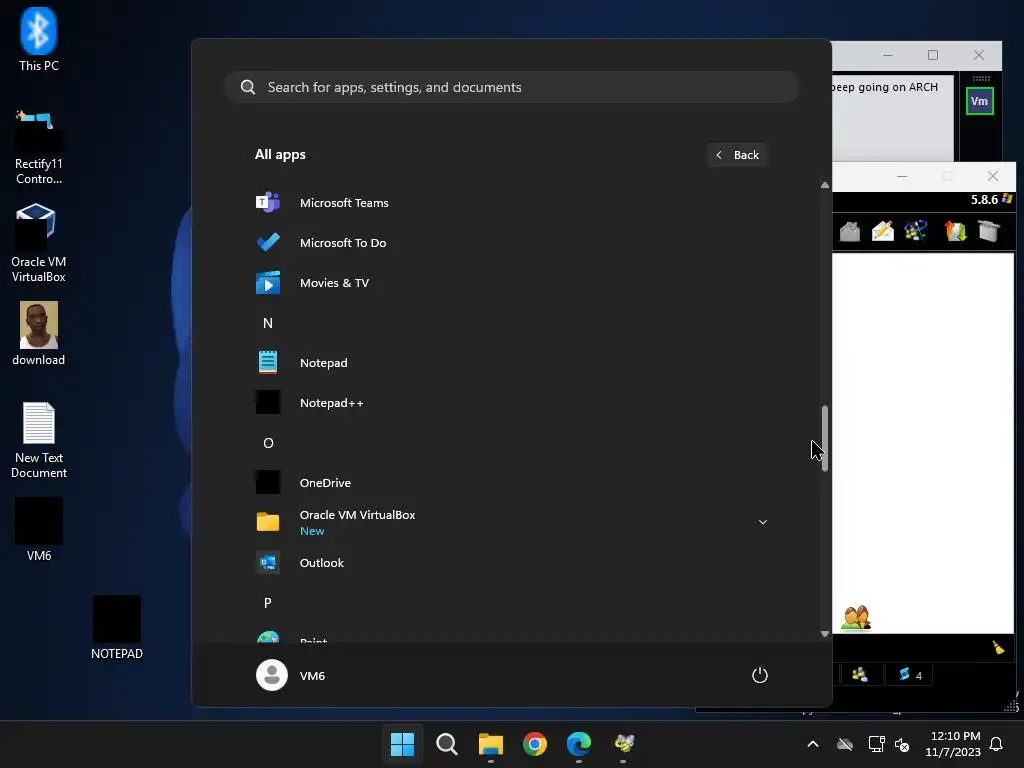
Task: Jump to the letter N section header
Action: (268, 323)
